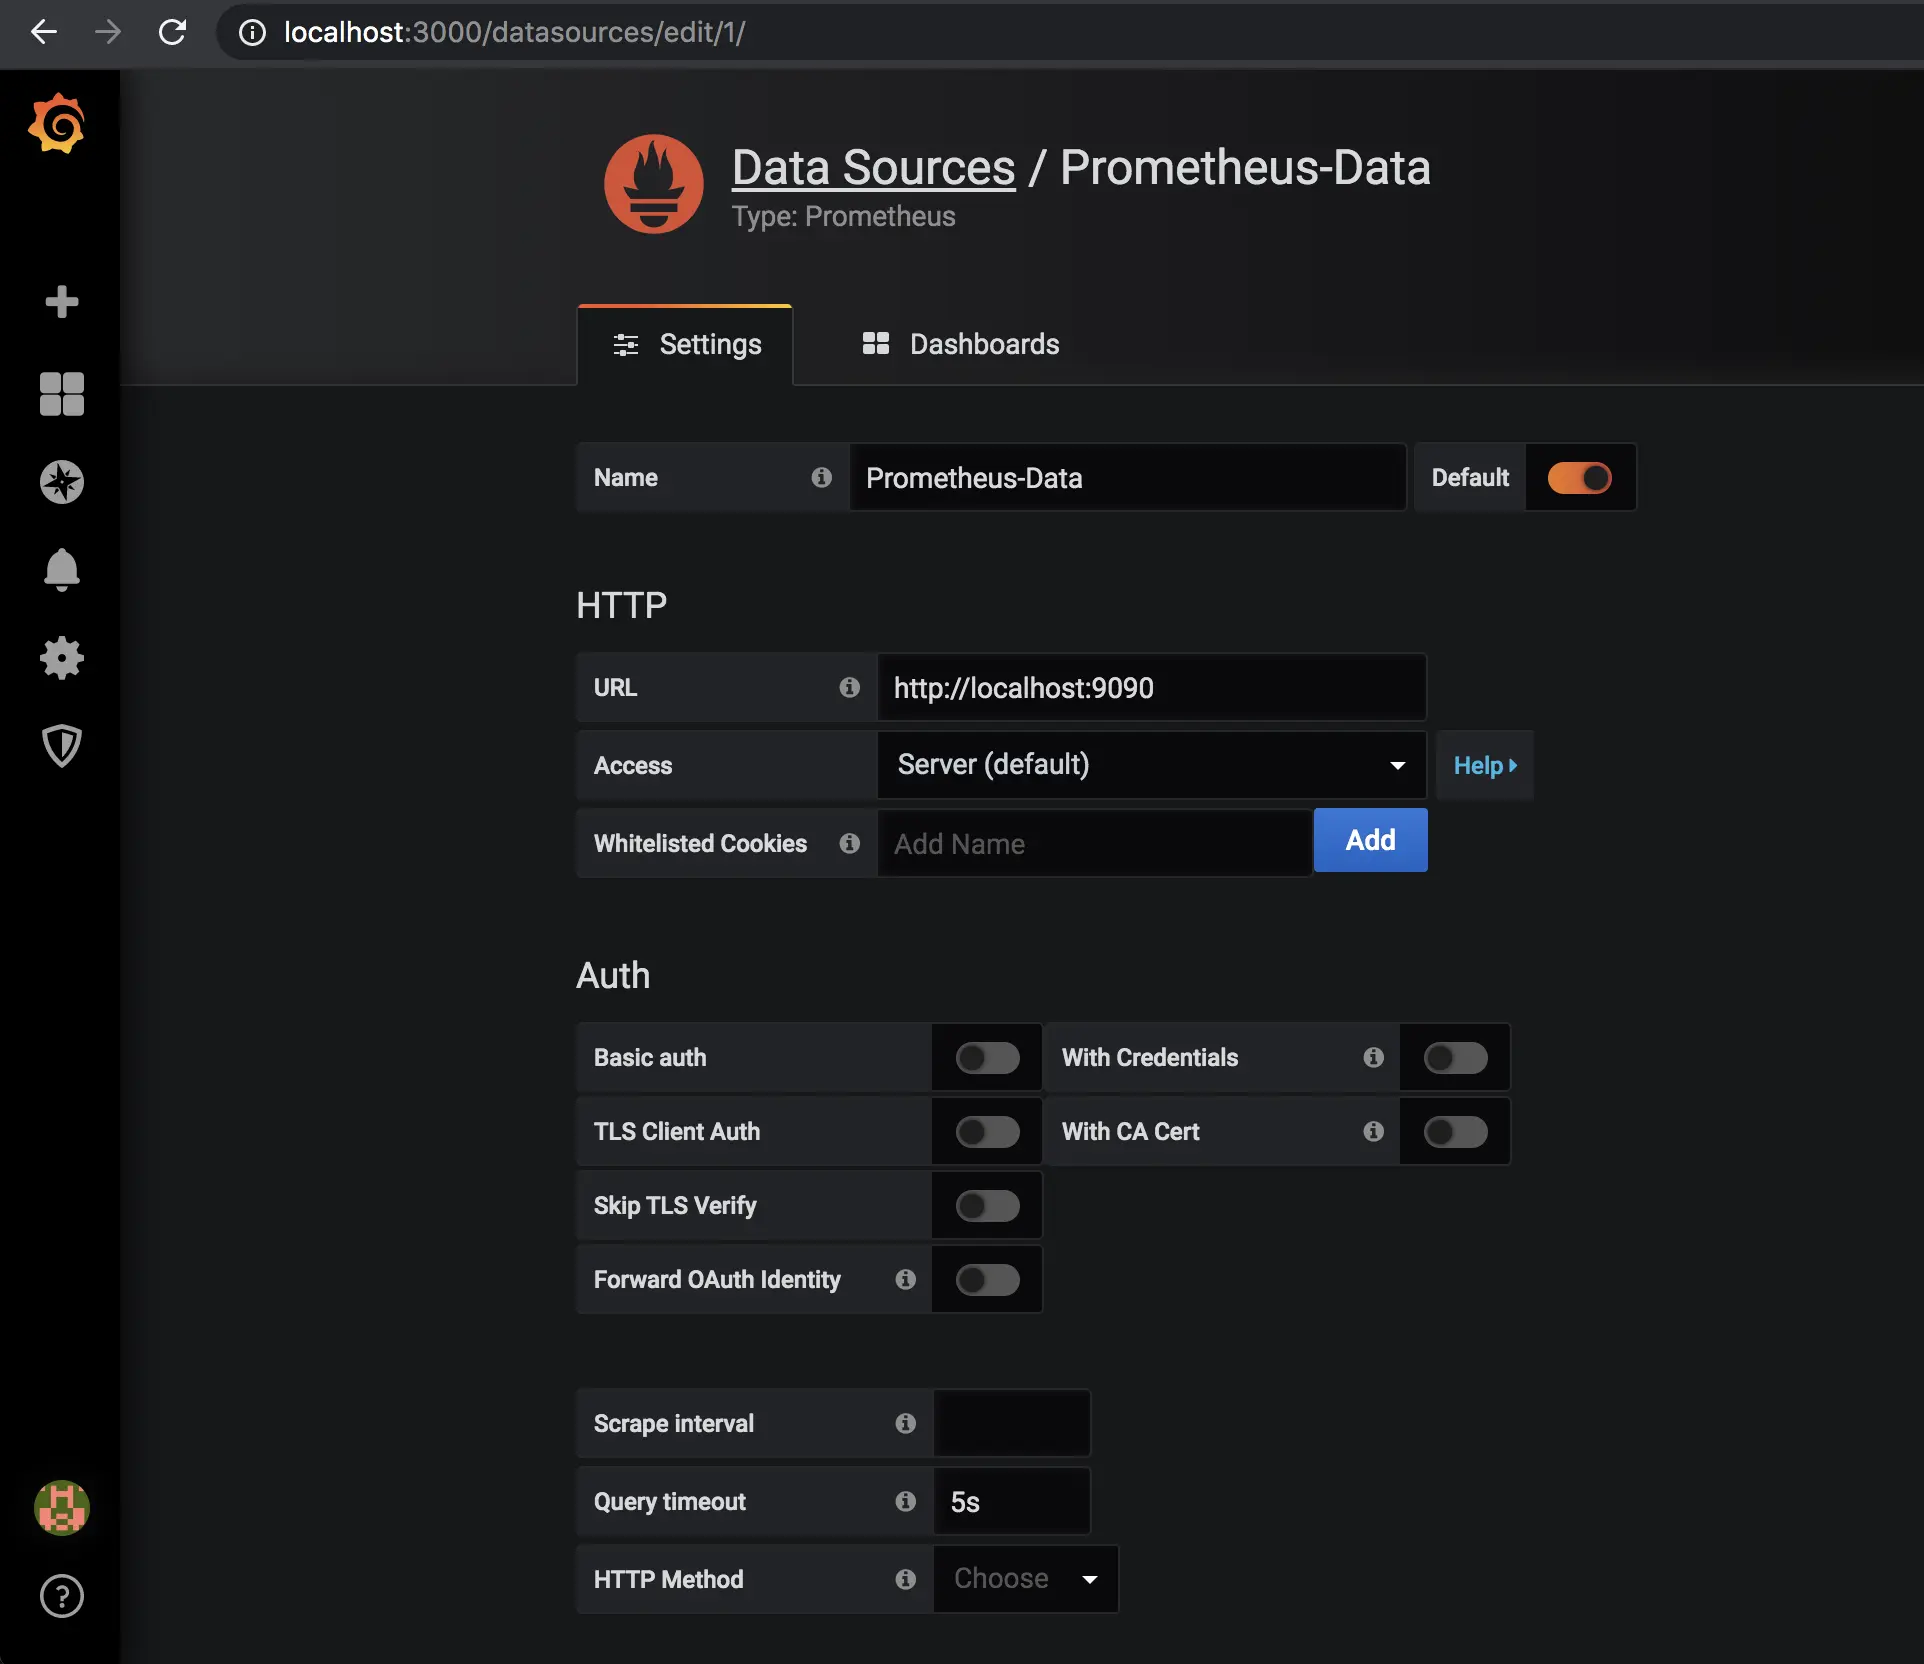Click the info icon for Query timeout

pos(906,1501)
